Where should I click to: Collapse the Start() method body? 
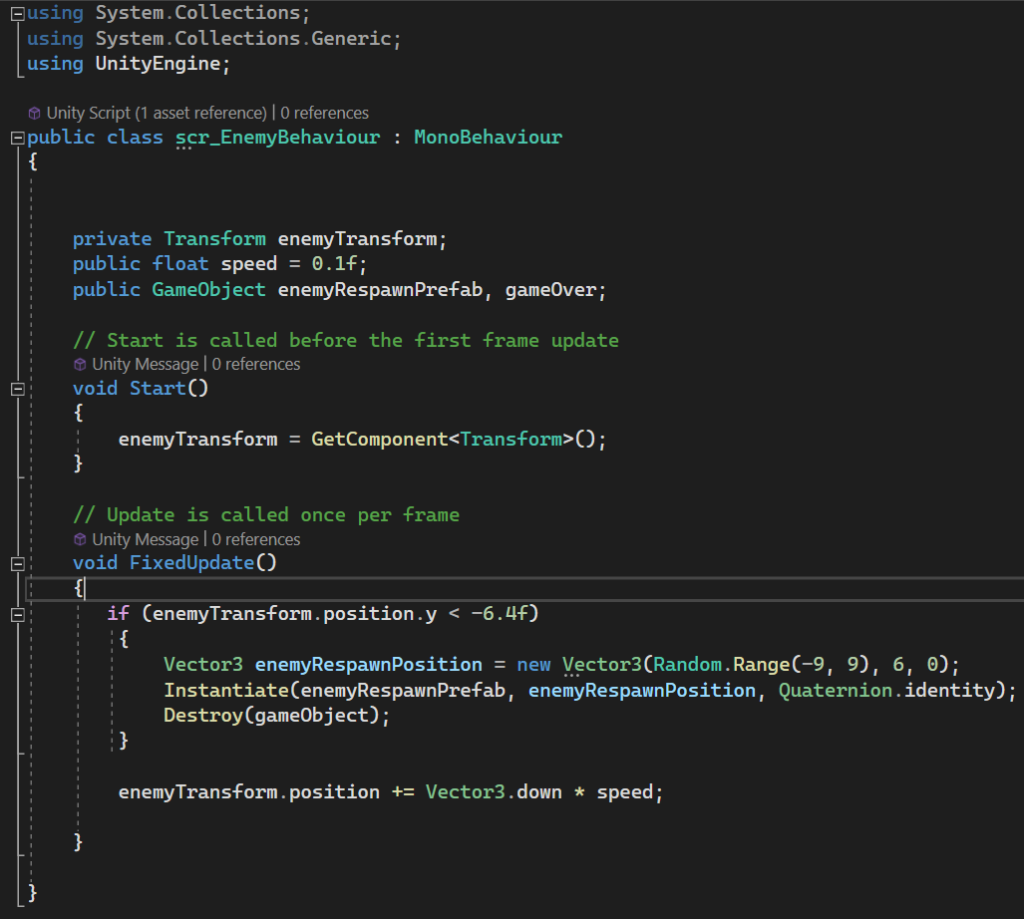[16, 388]
